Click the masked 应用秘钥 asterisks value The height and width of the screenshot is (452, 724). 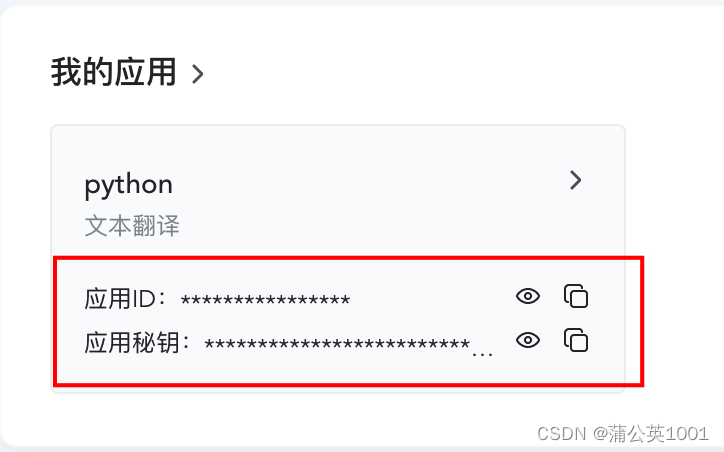tap(337, 344)
